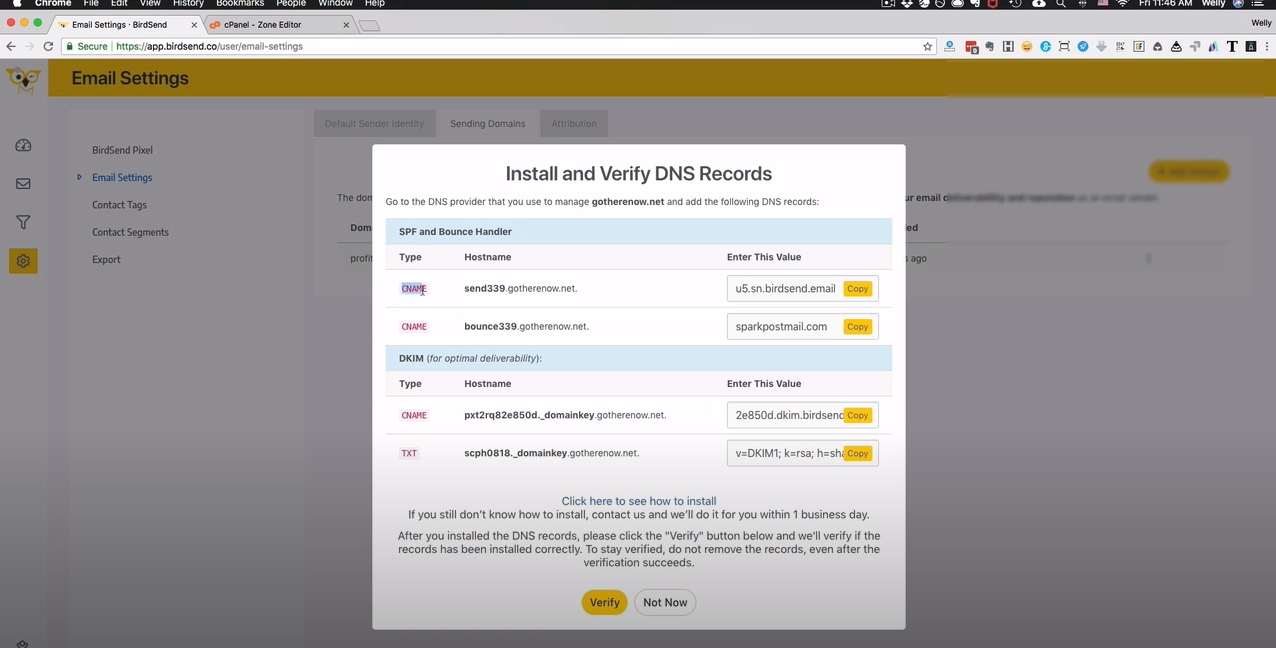Click the TXT record type label

409,453
